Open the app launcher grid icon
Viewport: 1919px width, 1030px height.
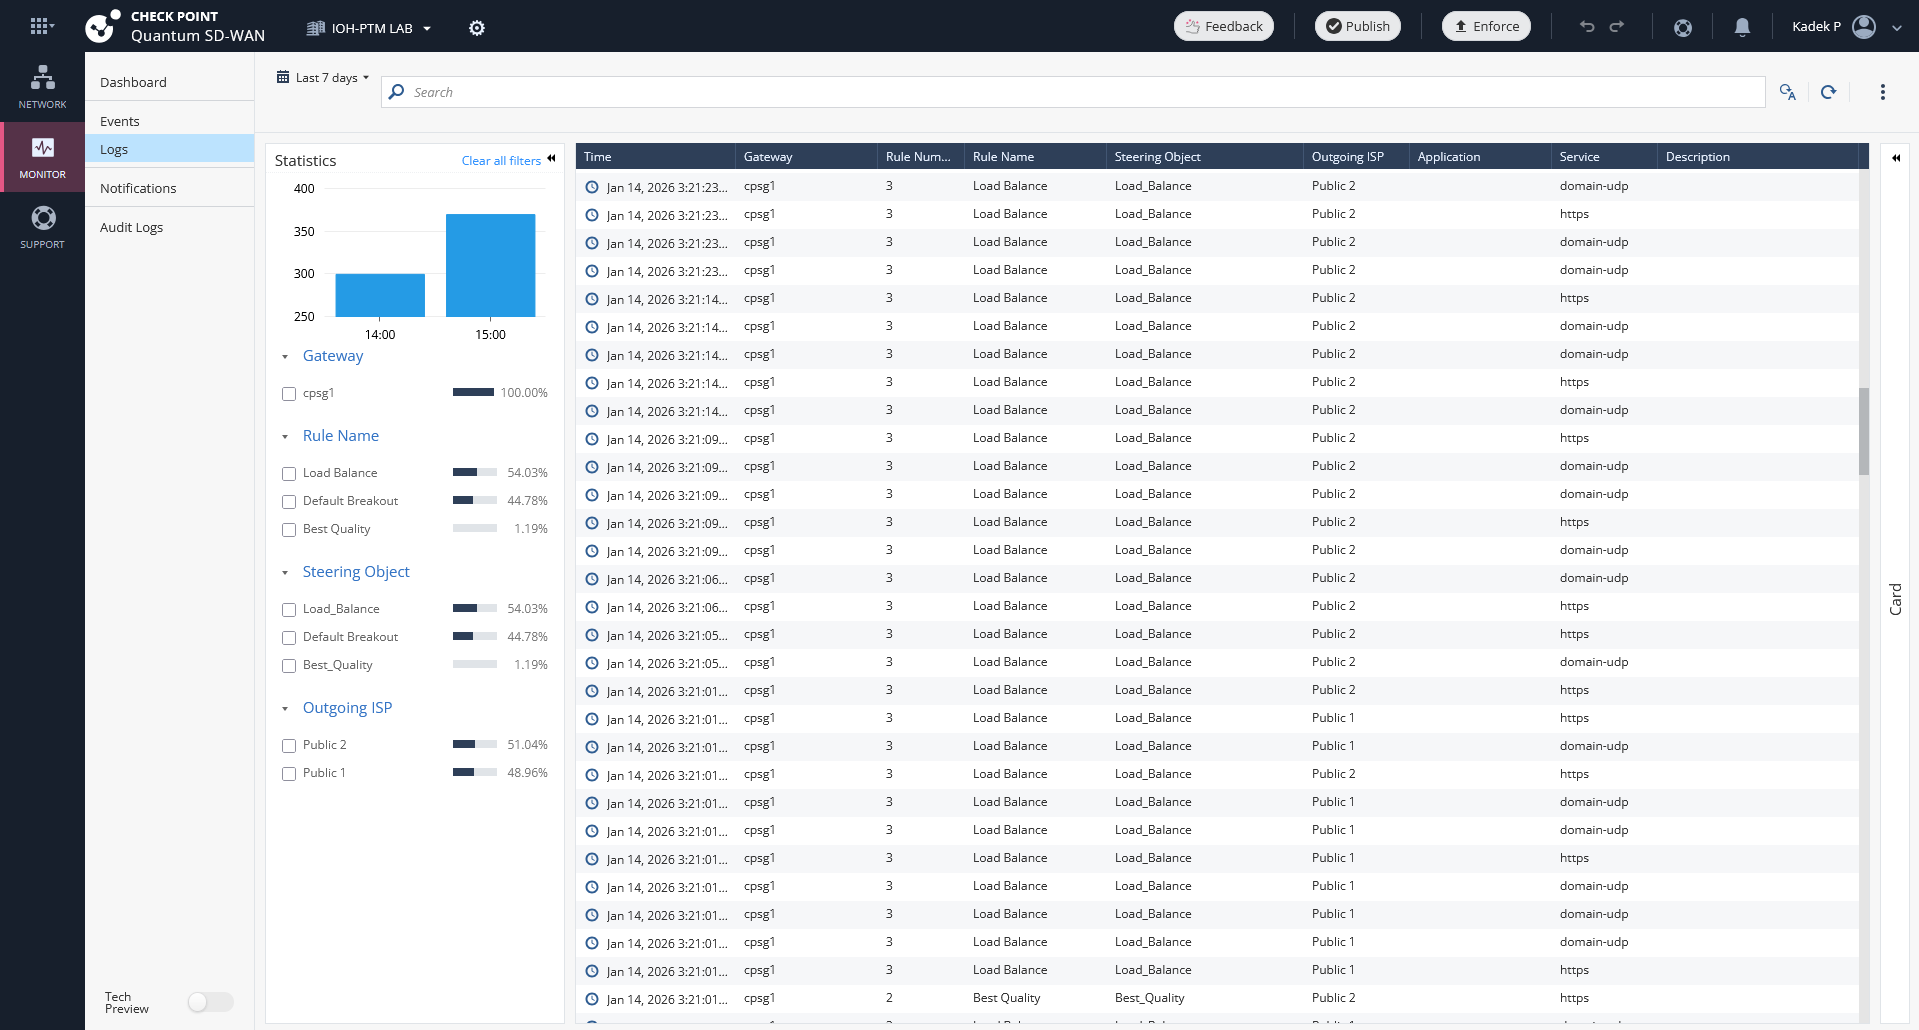click(x=40, y=27)
